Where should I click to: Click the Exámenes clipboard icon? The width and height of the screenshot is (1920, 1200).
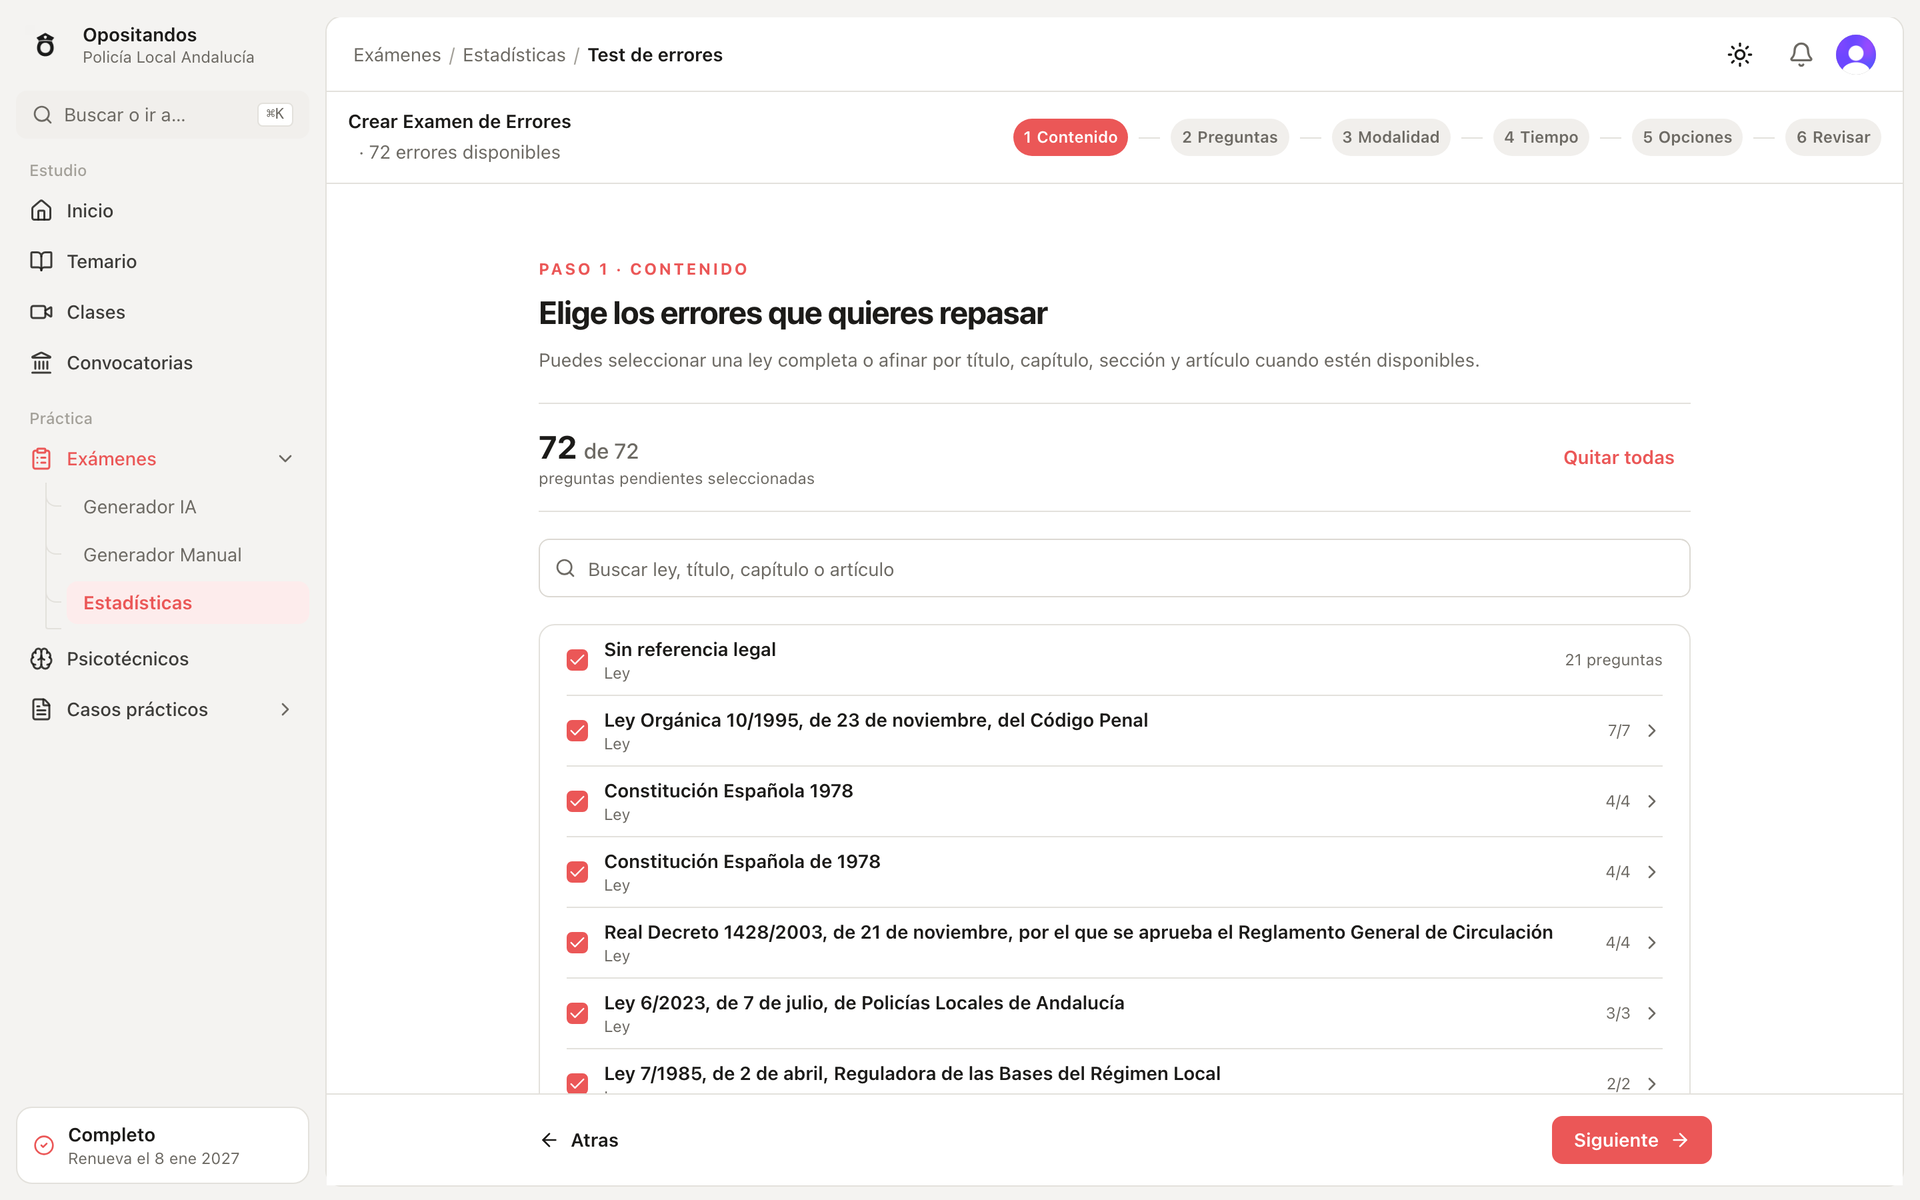click(41, 459)
